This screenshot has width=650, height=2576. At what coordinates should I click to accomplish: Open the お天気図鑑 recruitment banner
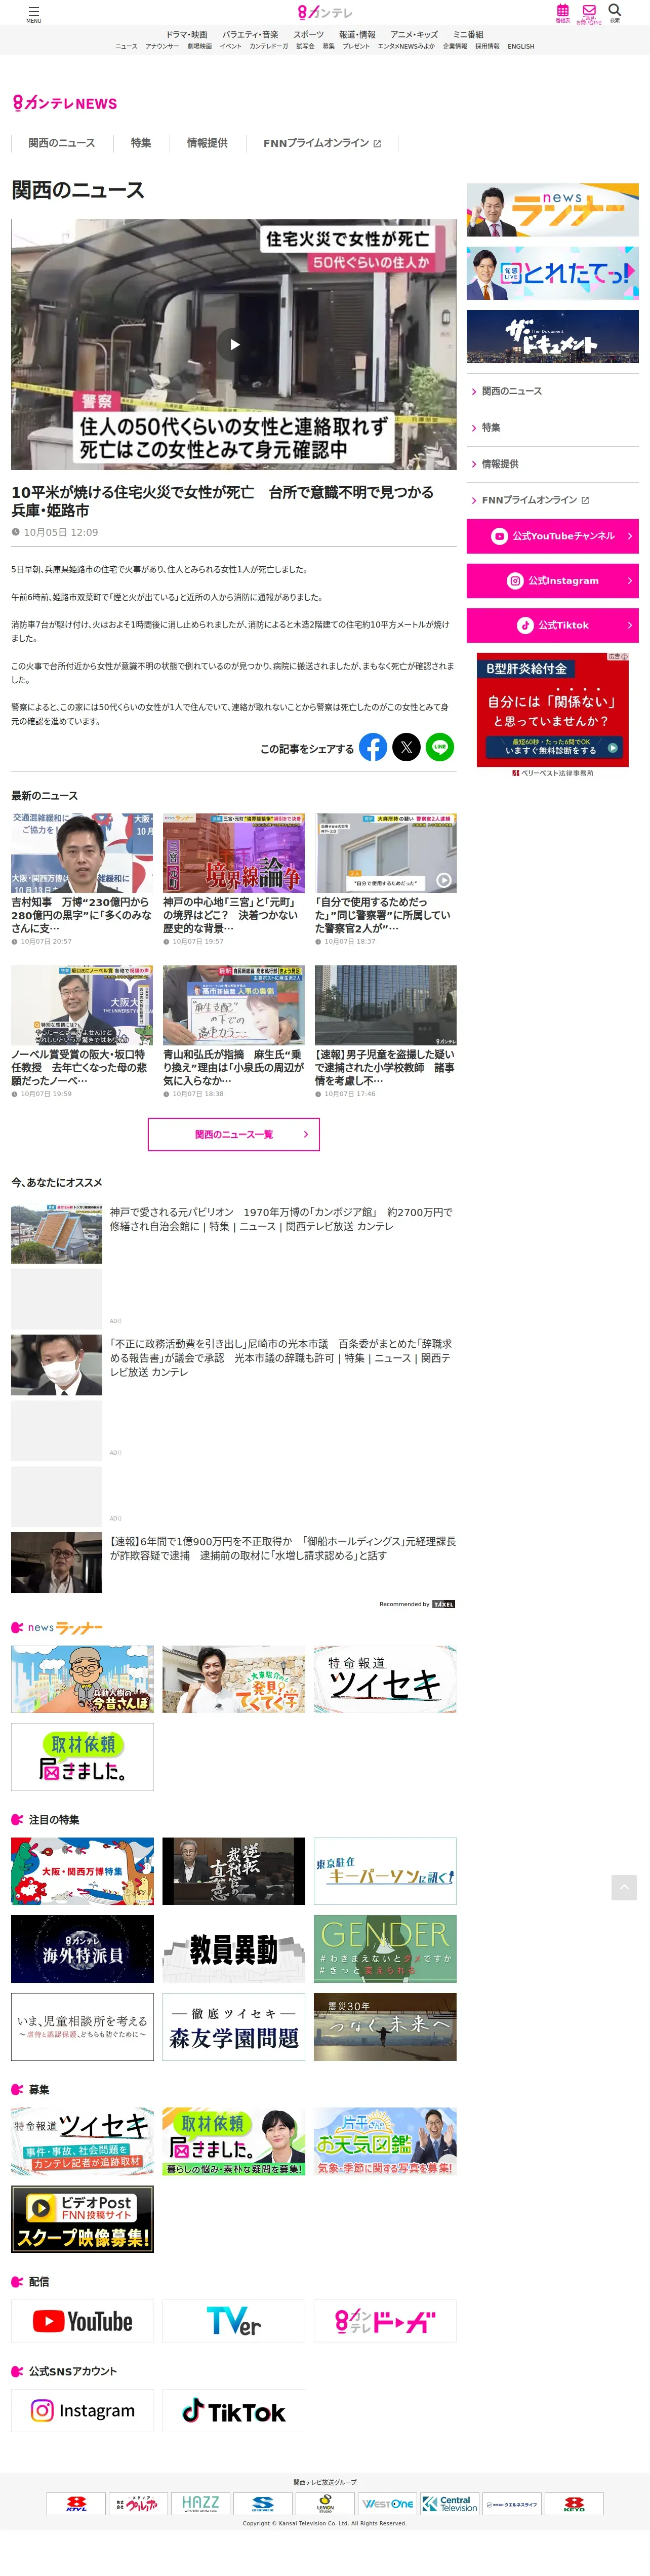(385, 2141)
